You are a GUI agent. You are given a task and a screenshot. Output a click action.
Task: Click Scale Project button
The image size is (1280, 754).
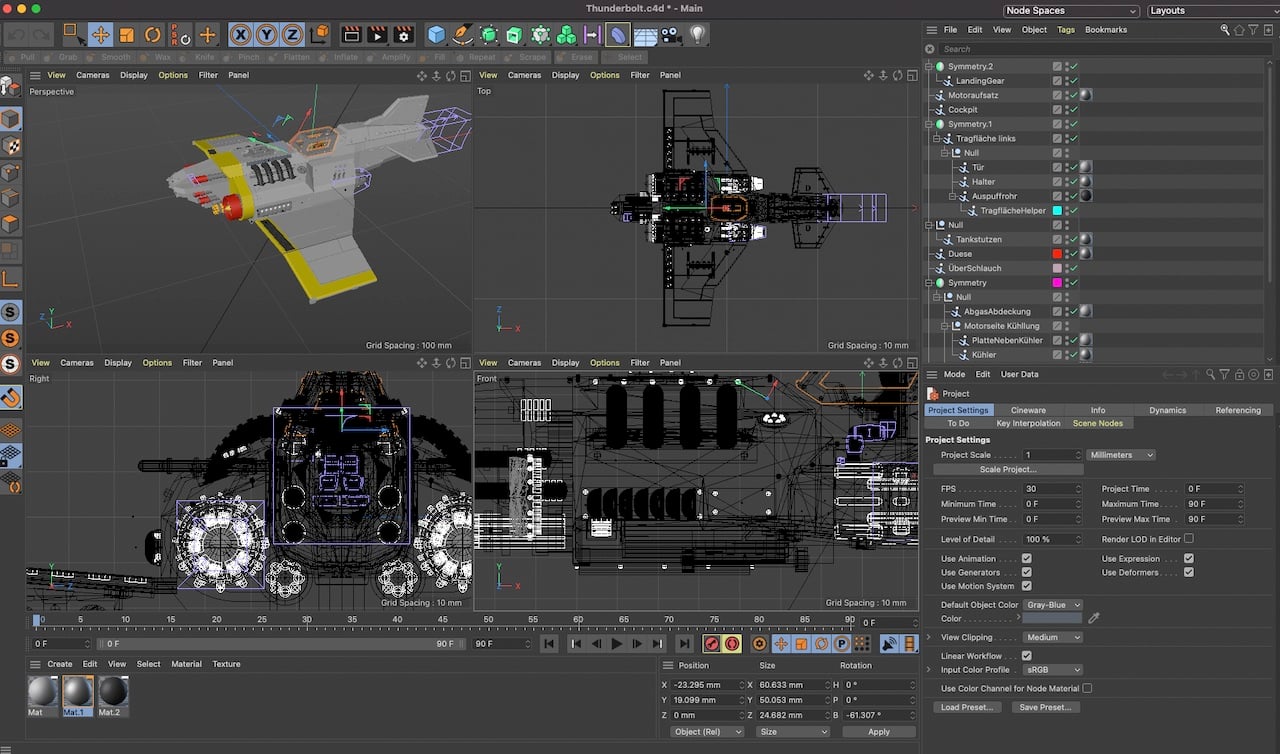[1008, 469]
